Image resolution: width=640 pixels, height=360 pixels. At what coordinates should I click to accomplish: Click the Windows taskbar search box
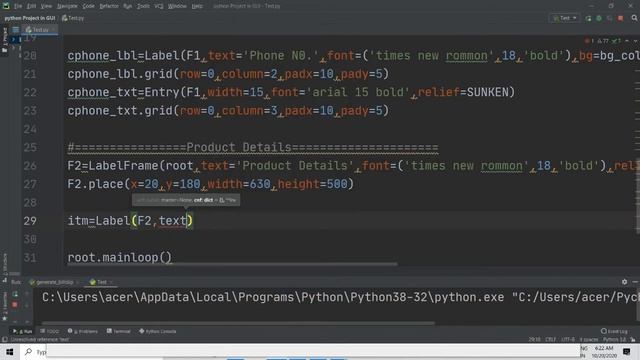[x=34, y=351]
